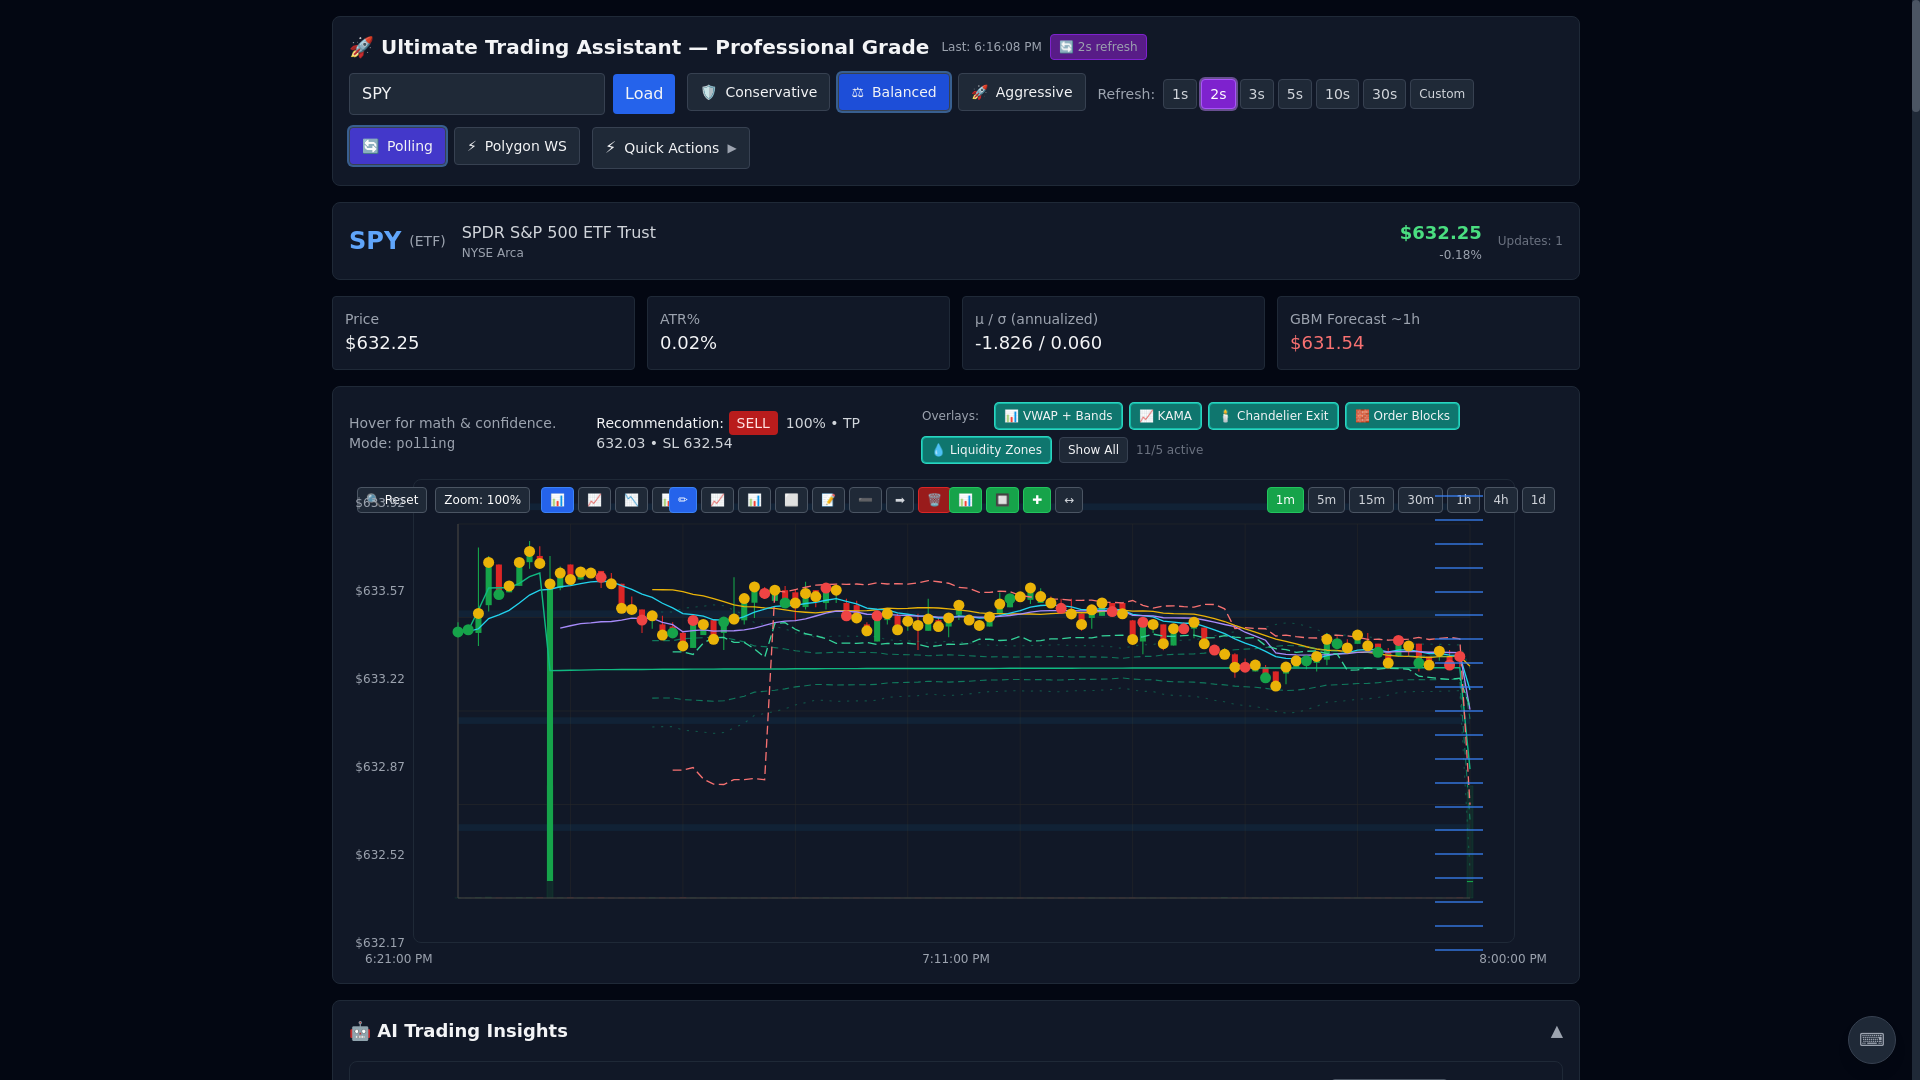Image resolution: width=1920 pixels, height=1080 pixels.
Task: Click the downward trend chart icon
Action: click(x=631, y=500)
